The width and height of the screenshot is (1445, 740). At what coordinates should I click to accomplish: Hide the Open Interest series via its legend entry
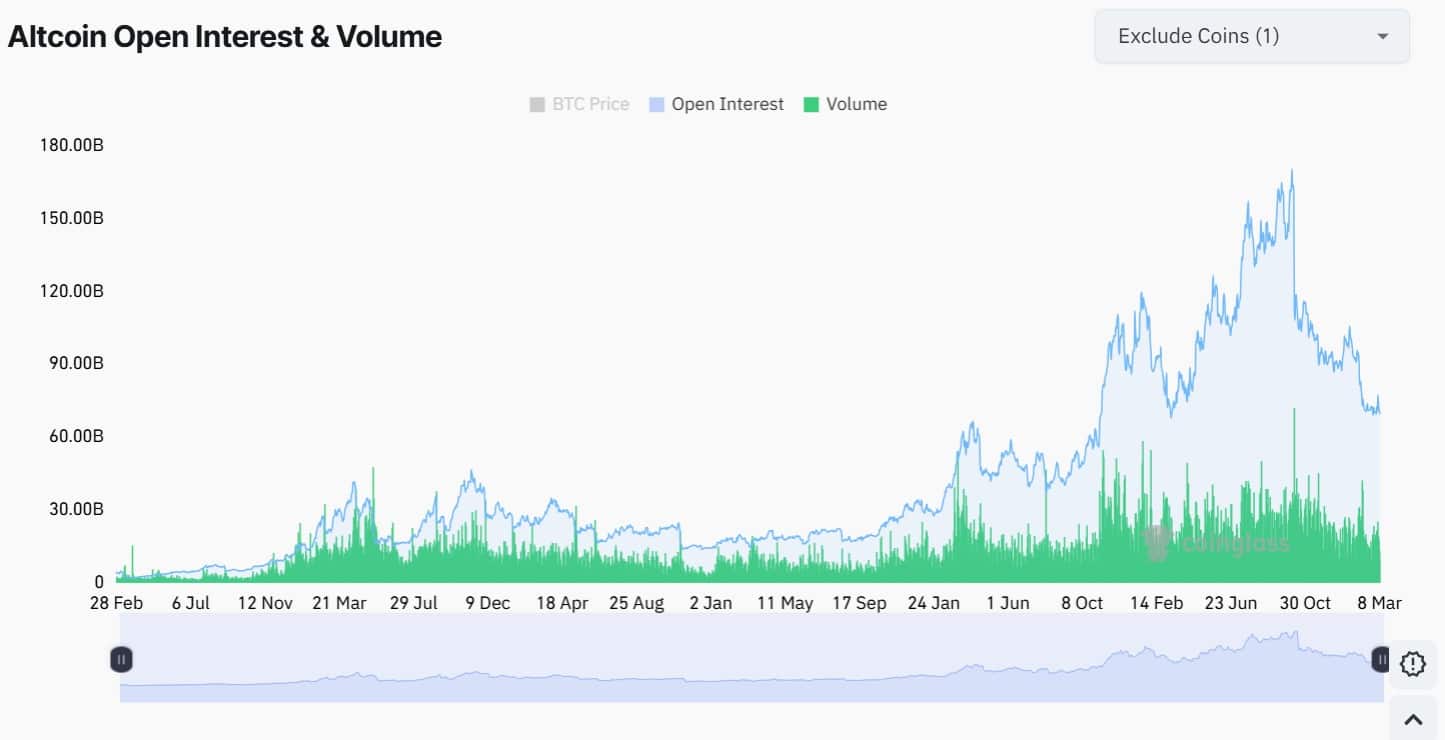[716, 104]
